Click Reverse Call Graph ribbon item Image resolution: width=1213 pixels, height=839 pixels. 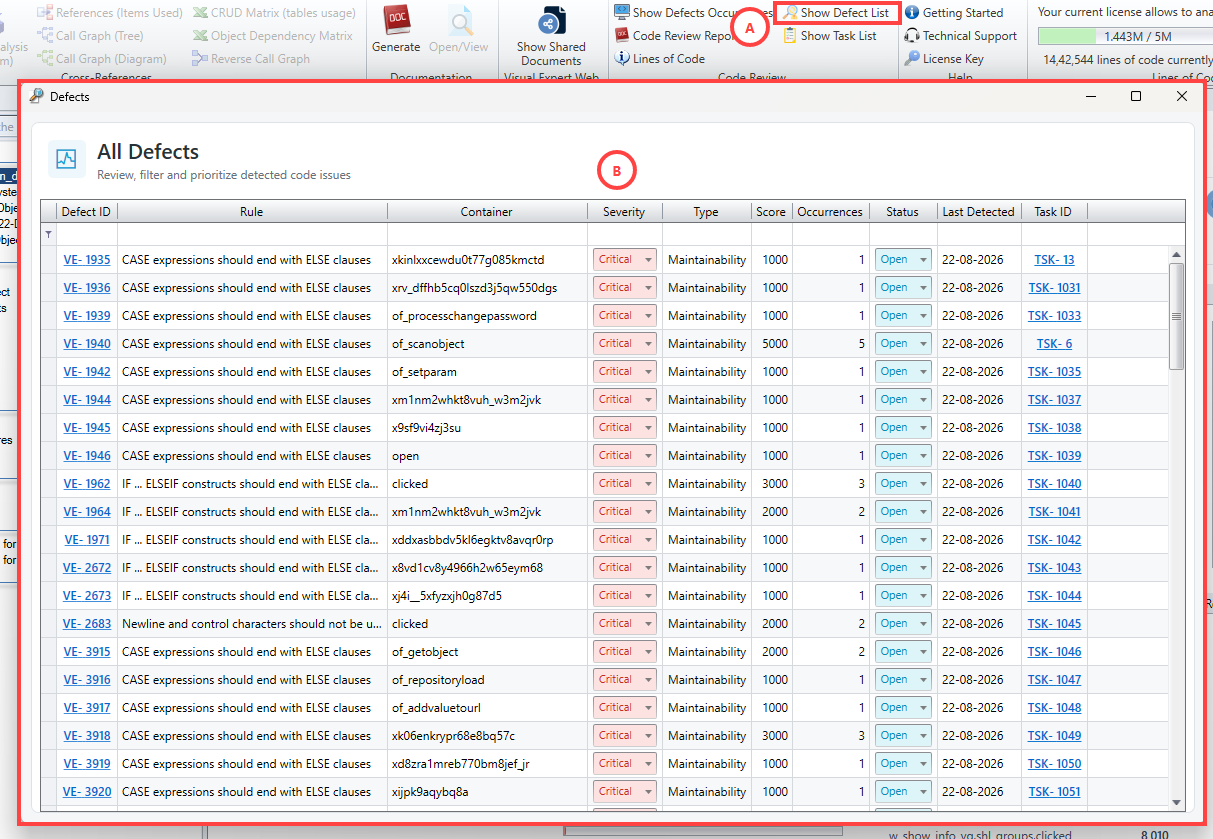point(251,59)
